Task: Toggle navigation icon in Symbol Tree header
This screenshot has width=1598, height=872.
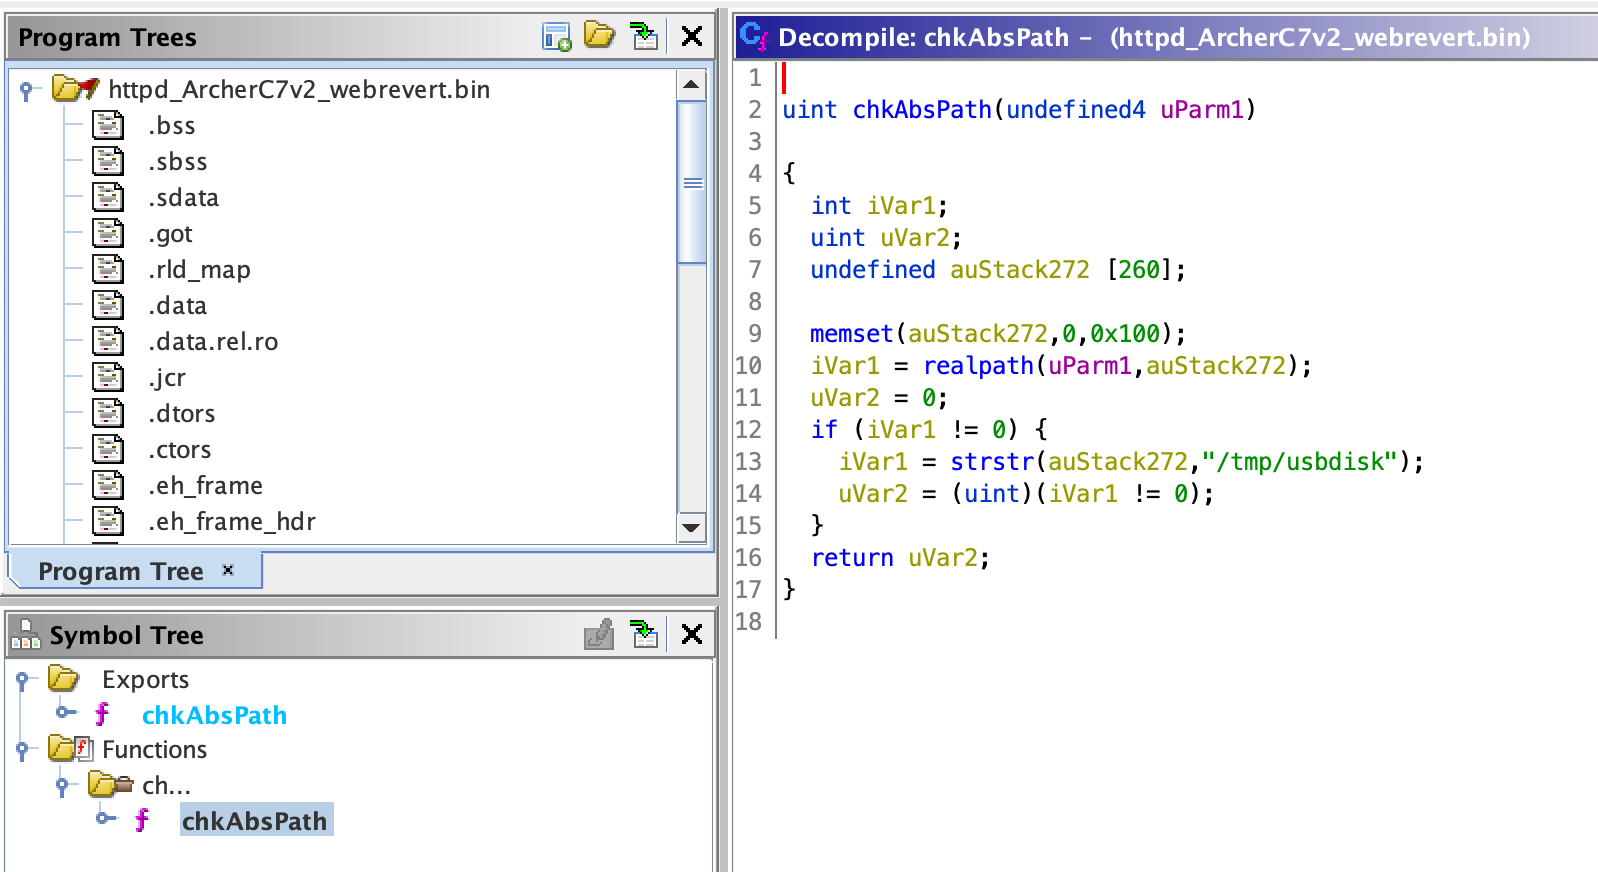Action: tap(645, 634)
